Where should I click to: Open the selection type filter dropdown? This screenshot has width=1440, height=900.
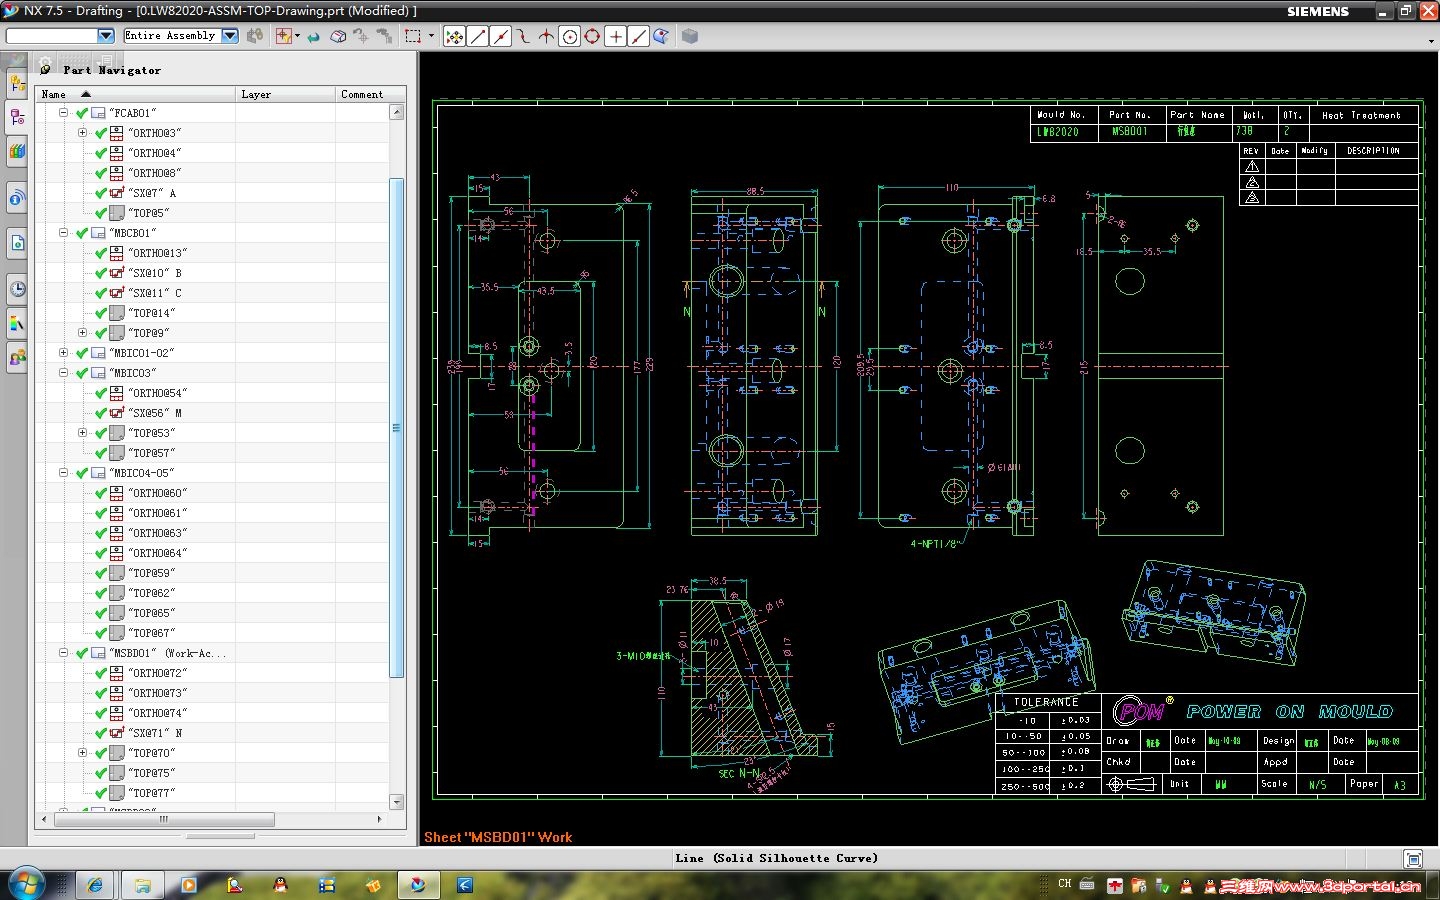[106, 36]
